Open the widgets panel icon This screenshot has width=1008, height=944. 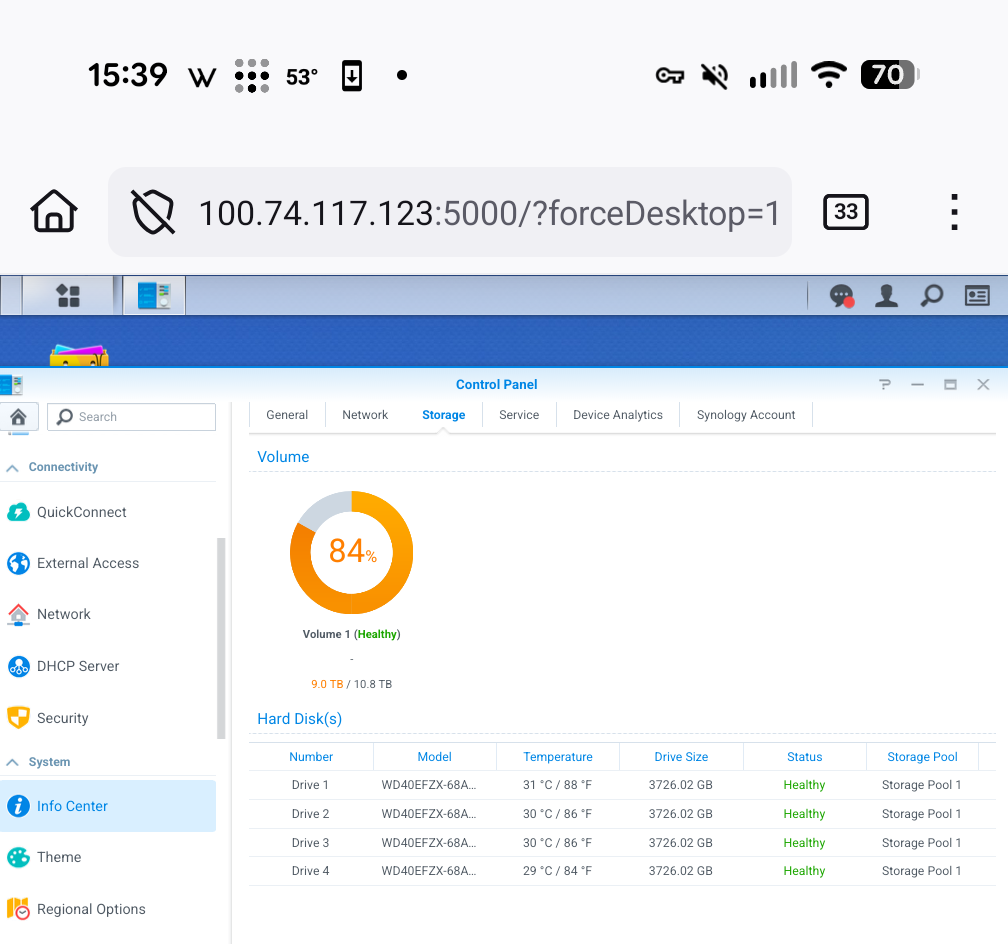pos(977,296)
